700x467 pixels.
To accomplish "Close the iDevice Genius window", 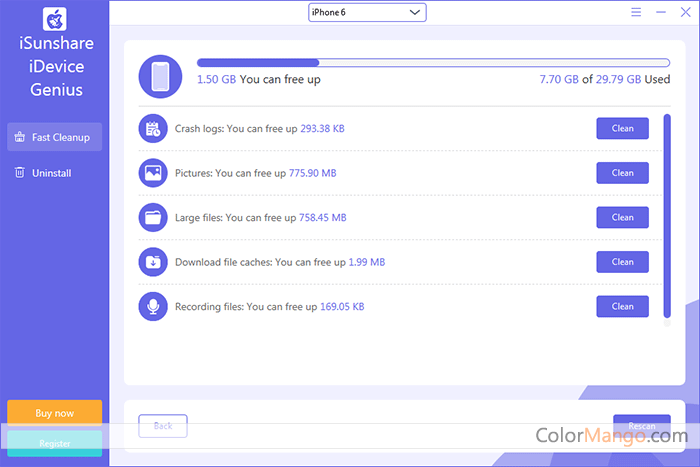I will pyautogui.click(x=686, y=12).
